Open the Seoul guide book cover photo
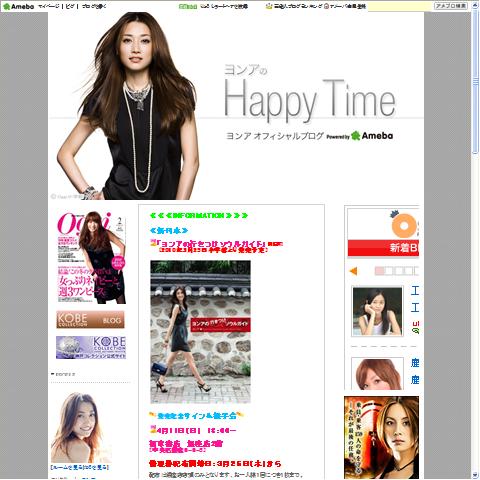Screen dimensions: 480x480 tap(200, 332)
